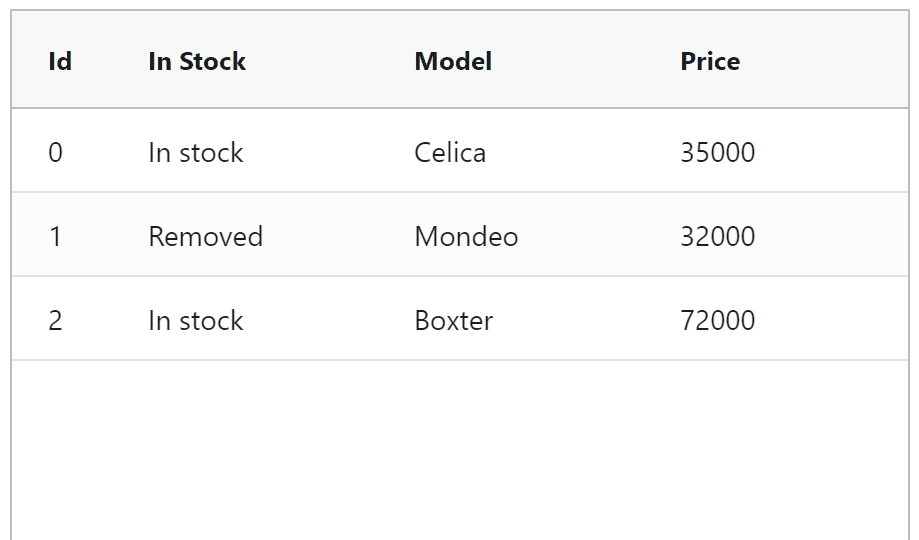919x540 pixels.
Task: Sort by the In Stock column header
Action: point(197,61)
